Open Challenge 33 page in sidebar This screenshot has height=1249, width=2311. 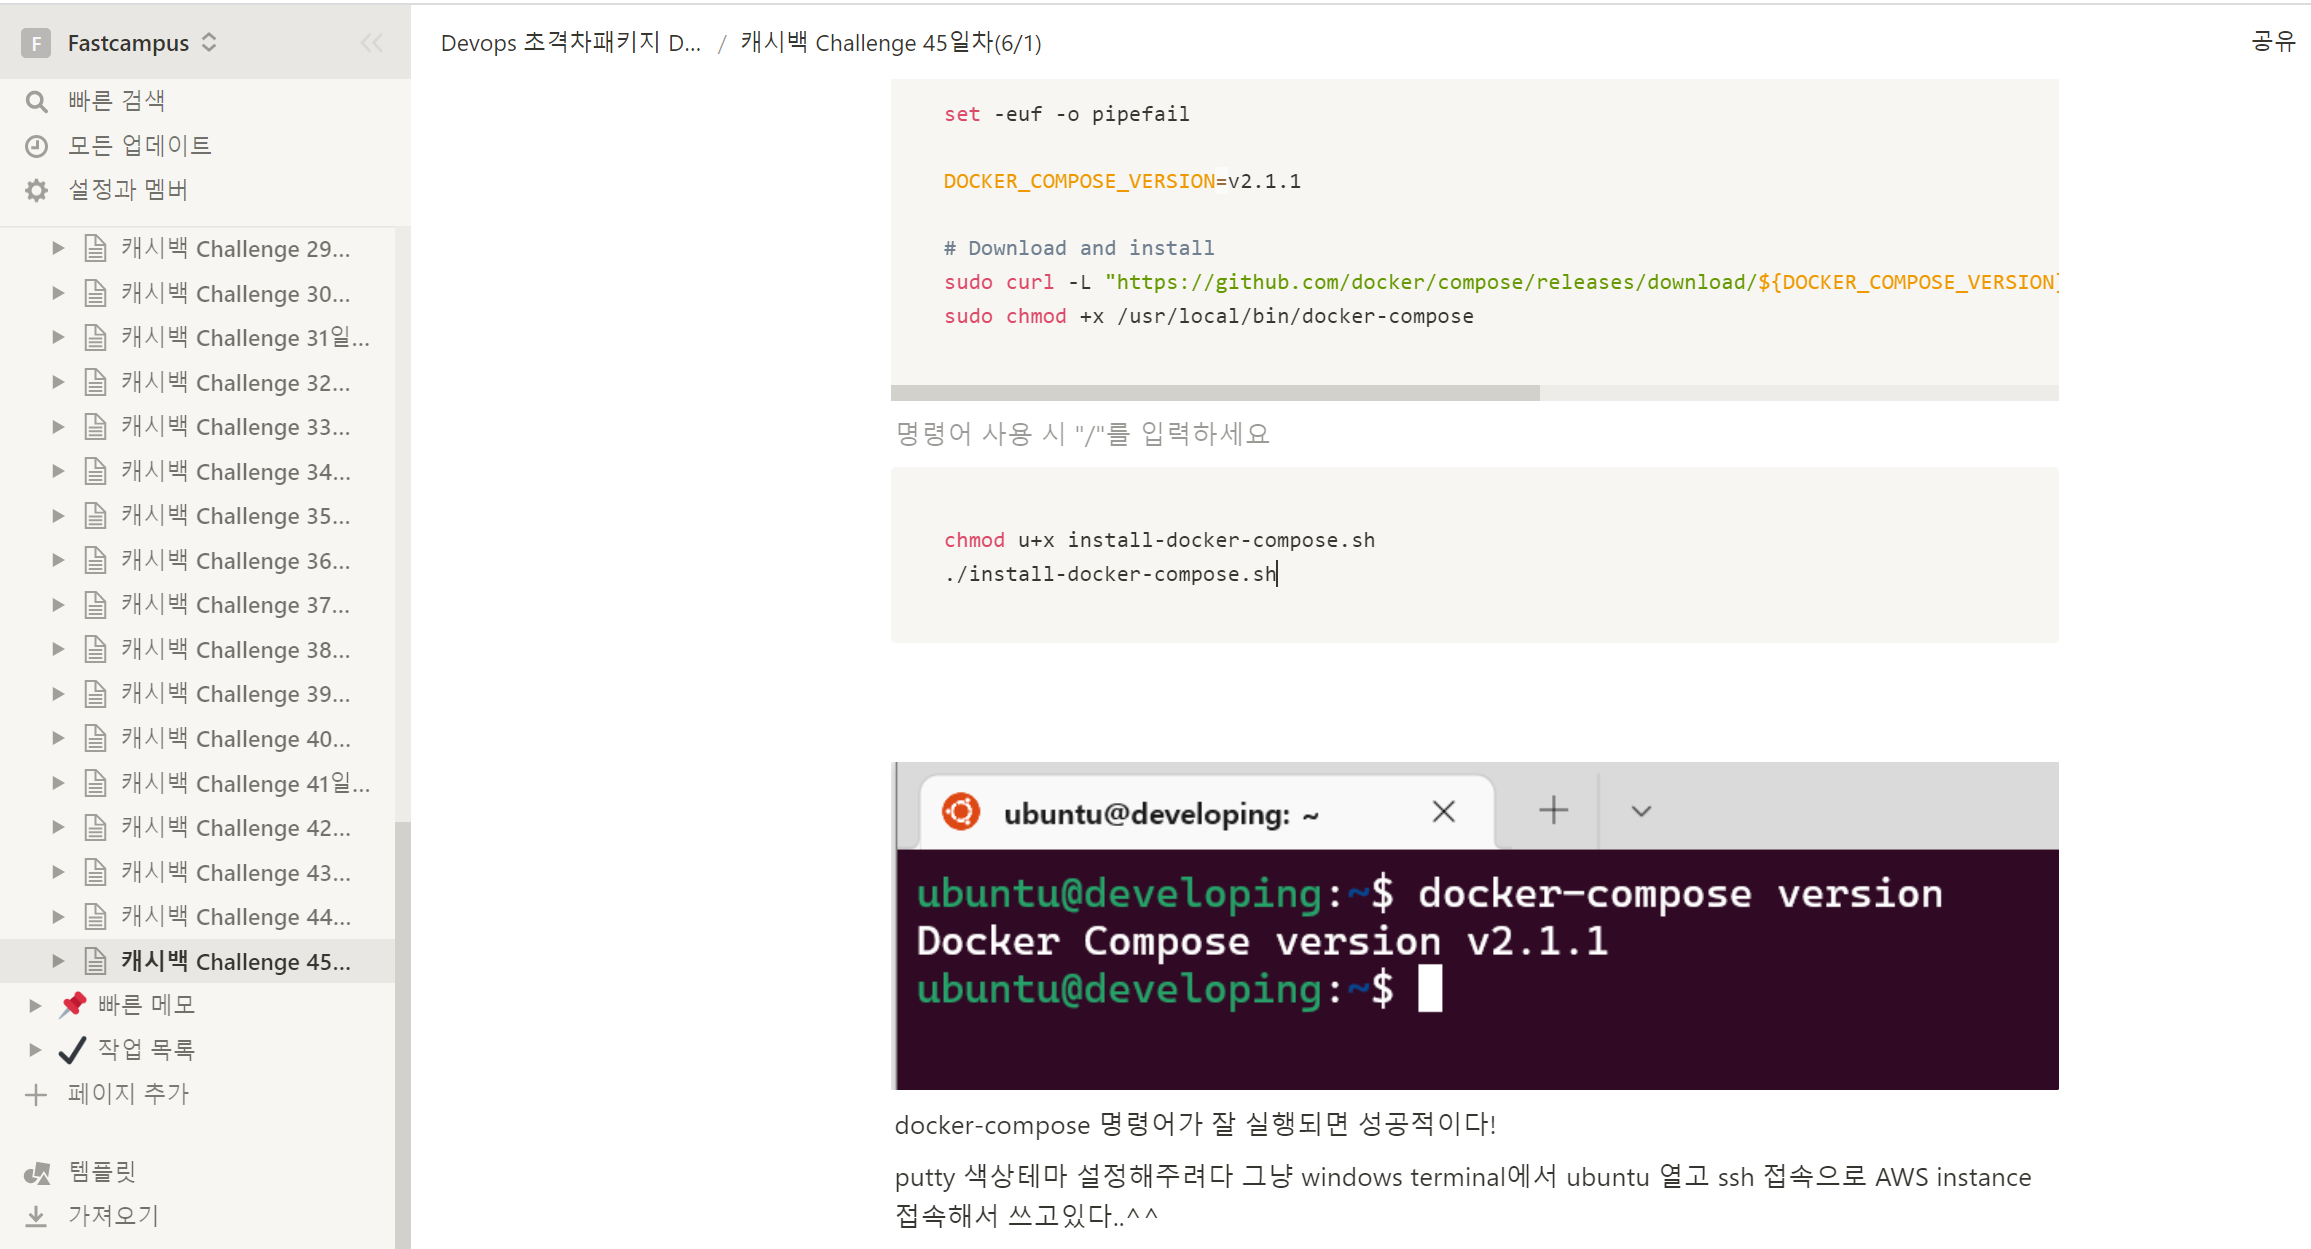tap(235, 427)
